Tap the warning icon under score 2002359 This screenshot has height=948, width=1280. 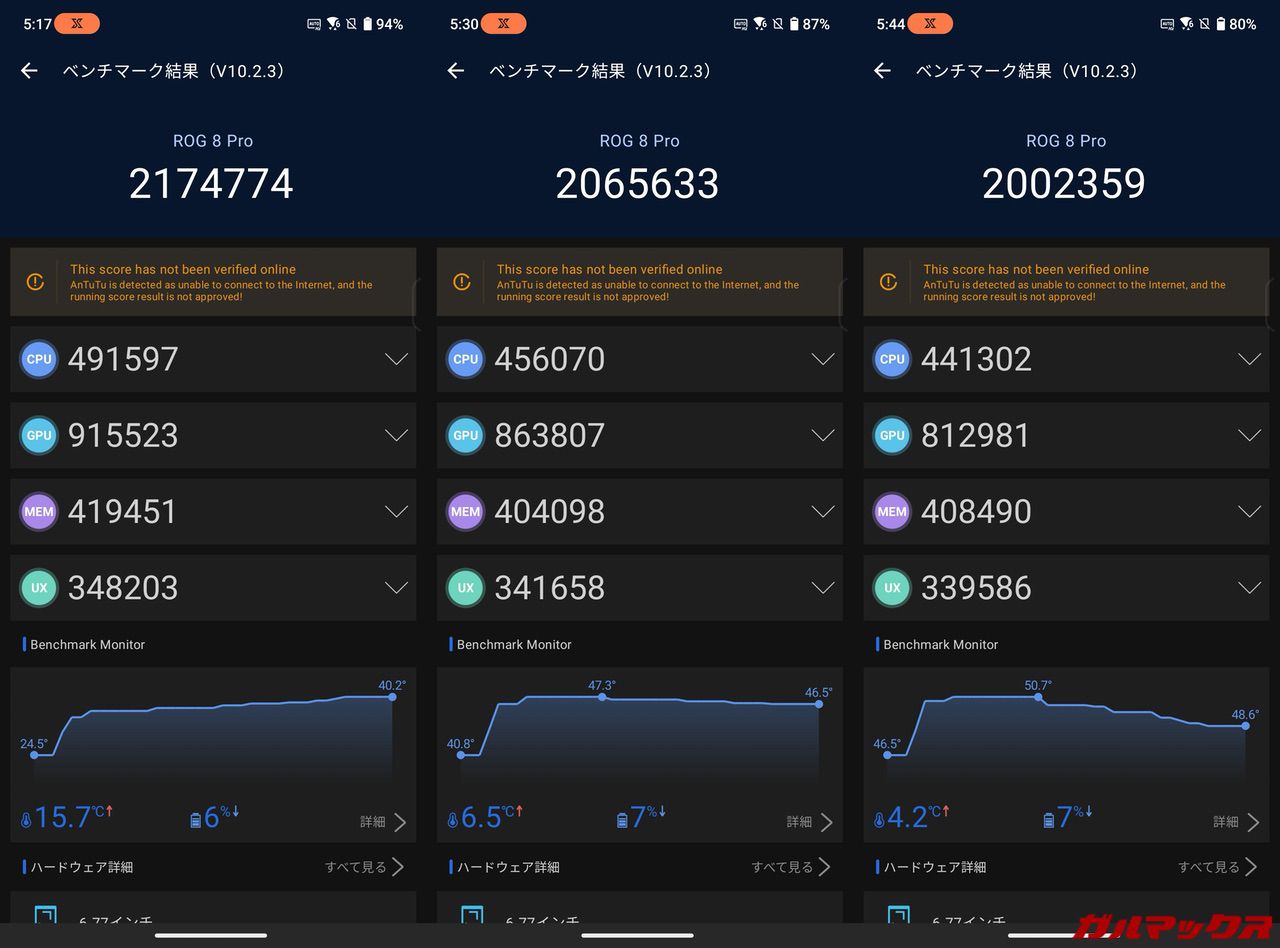tap(888, 283)
